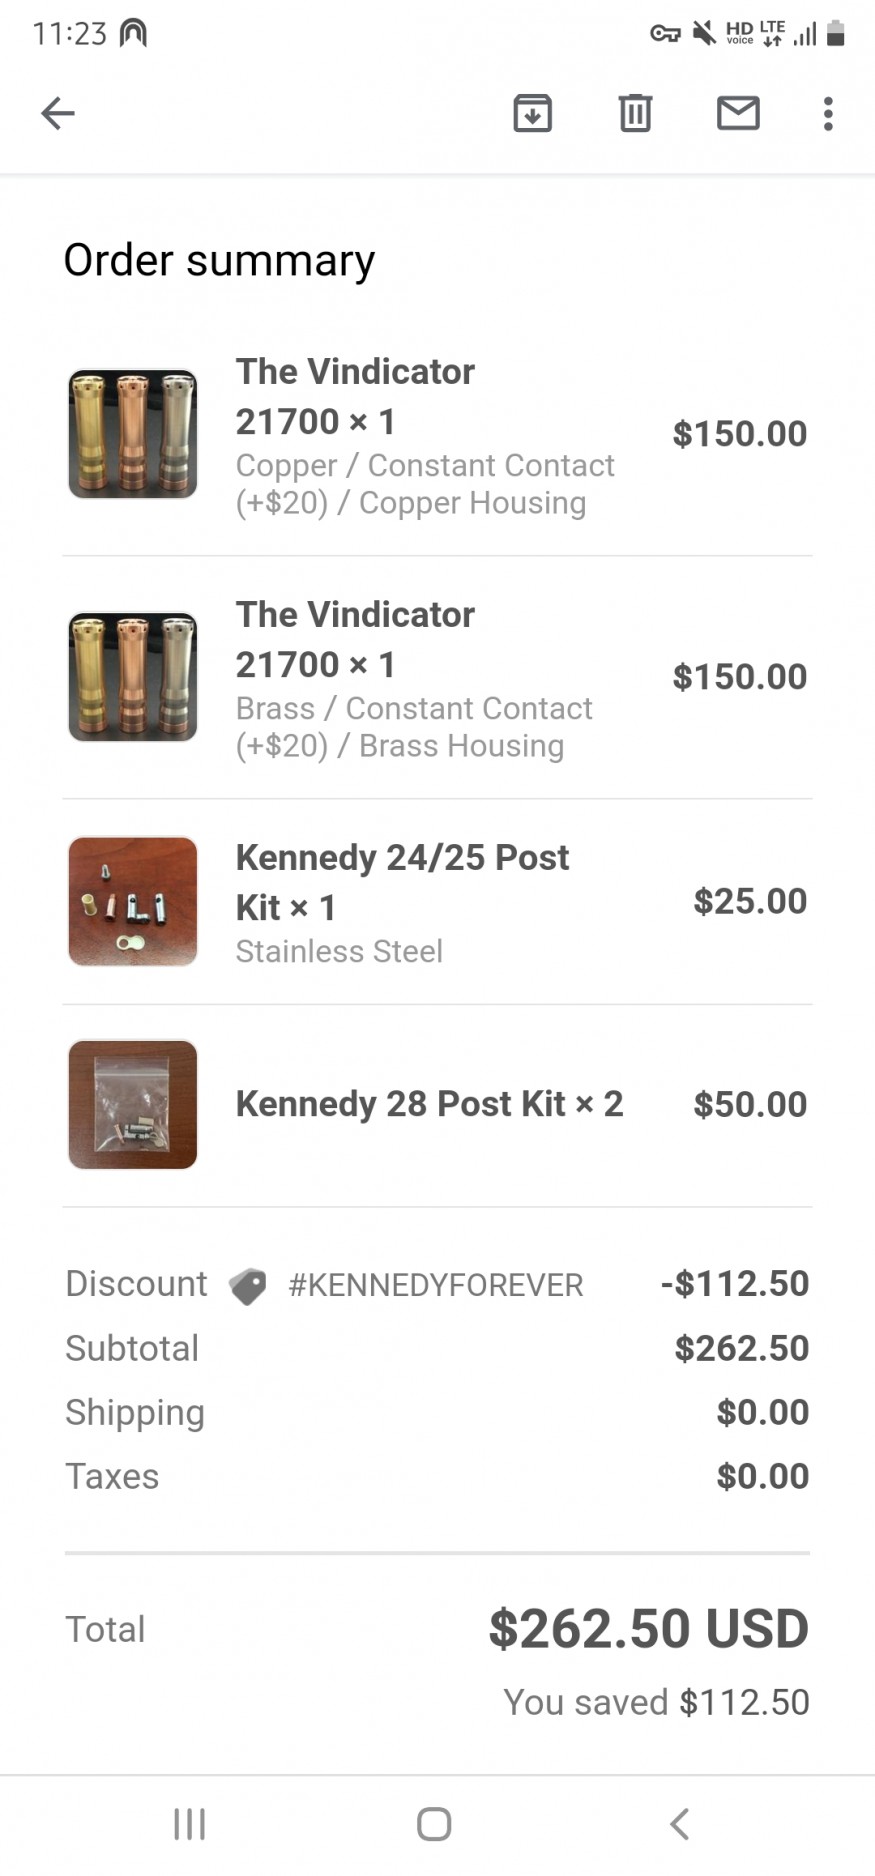Archive this email with the archive icon
This screenshot has height=1876, width=875.
[x=532, y=114]
